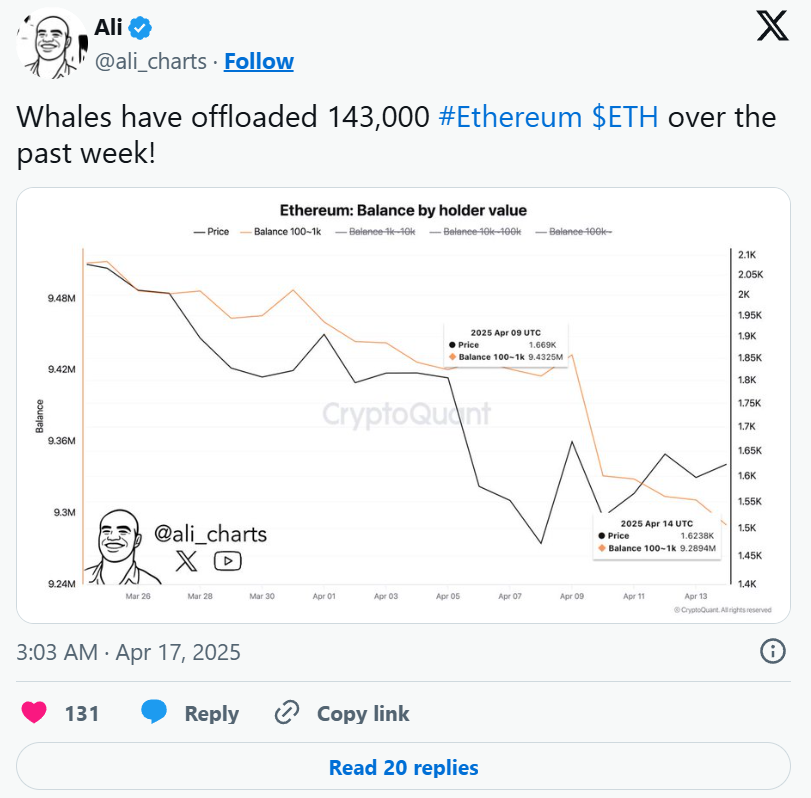Enable the Balance 1k~10k legend series
This screenshot has width=811, height=798.
point(376,232)
